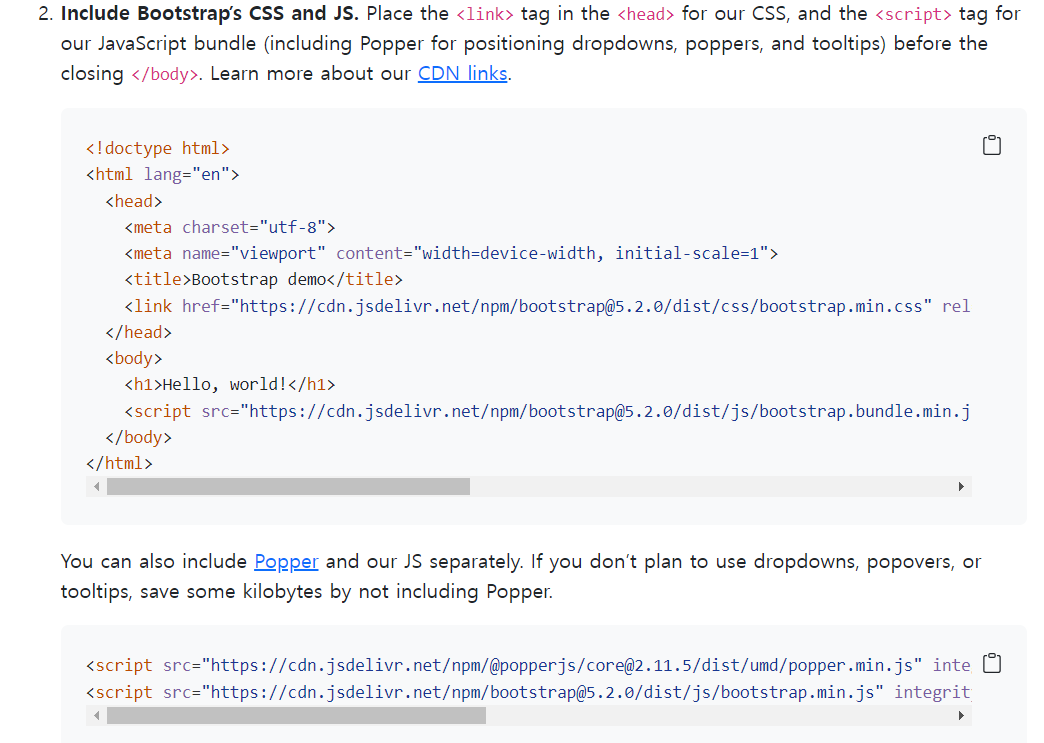The width and height of the screenshot is (1044, 743).
Task: Click left arrow of script snippet scrollbar
Action: [97, 716]
